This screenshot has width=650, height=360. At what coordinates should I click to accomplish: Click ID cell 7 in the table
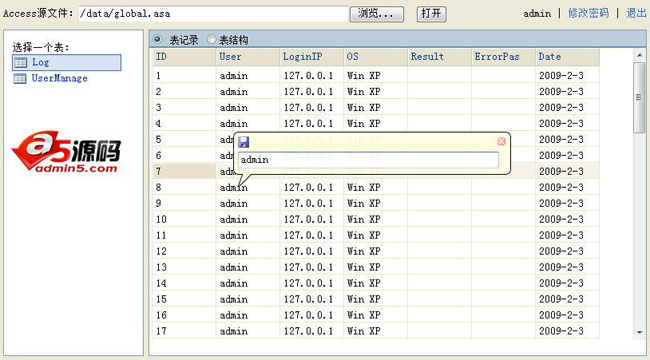(184, 171)
